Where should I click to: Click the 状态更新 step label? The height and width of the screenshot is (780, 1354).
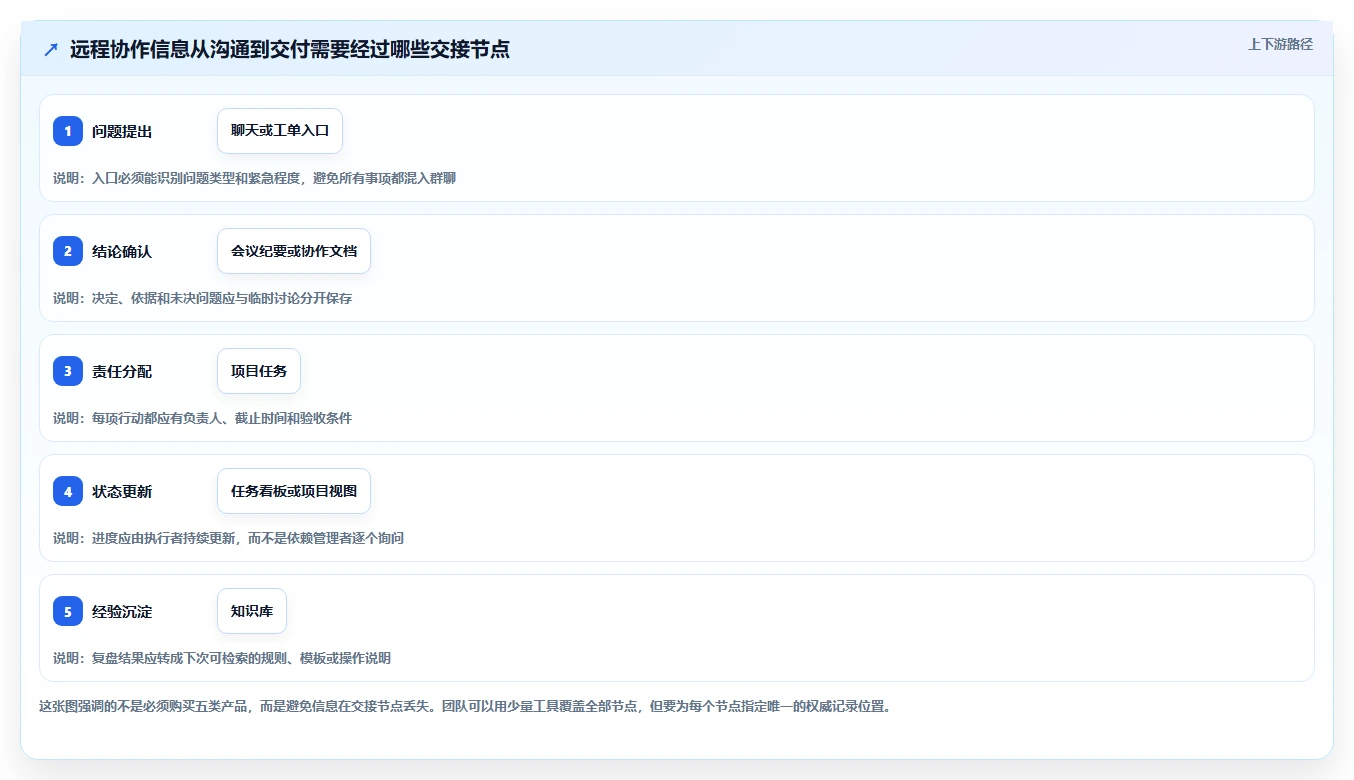tap(122, 491)
